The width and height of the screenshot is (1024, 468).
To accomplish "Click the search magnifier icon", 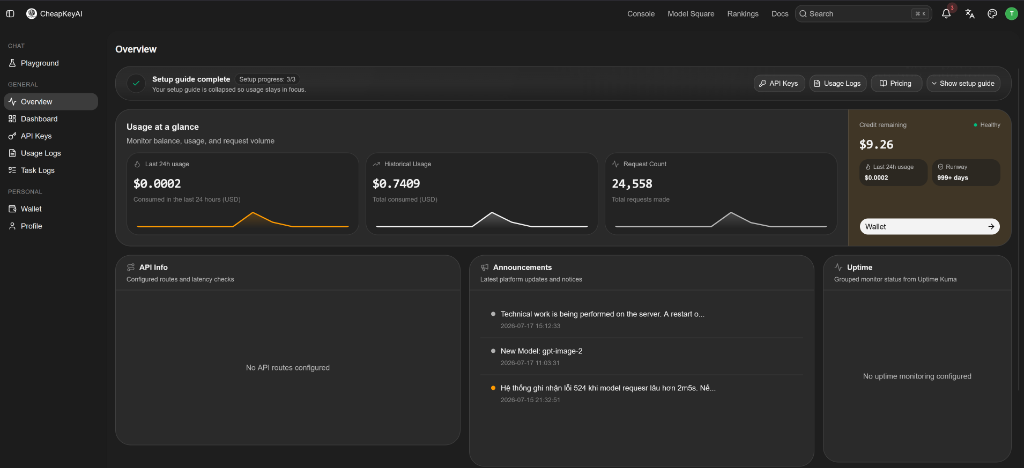I will pos(803,14).
